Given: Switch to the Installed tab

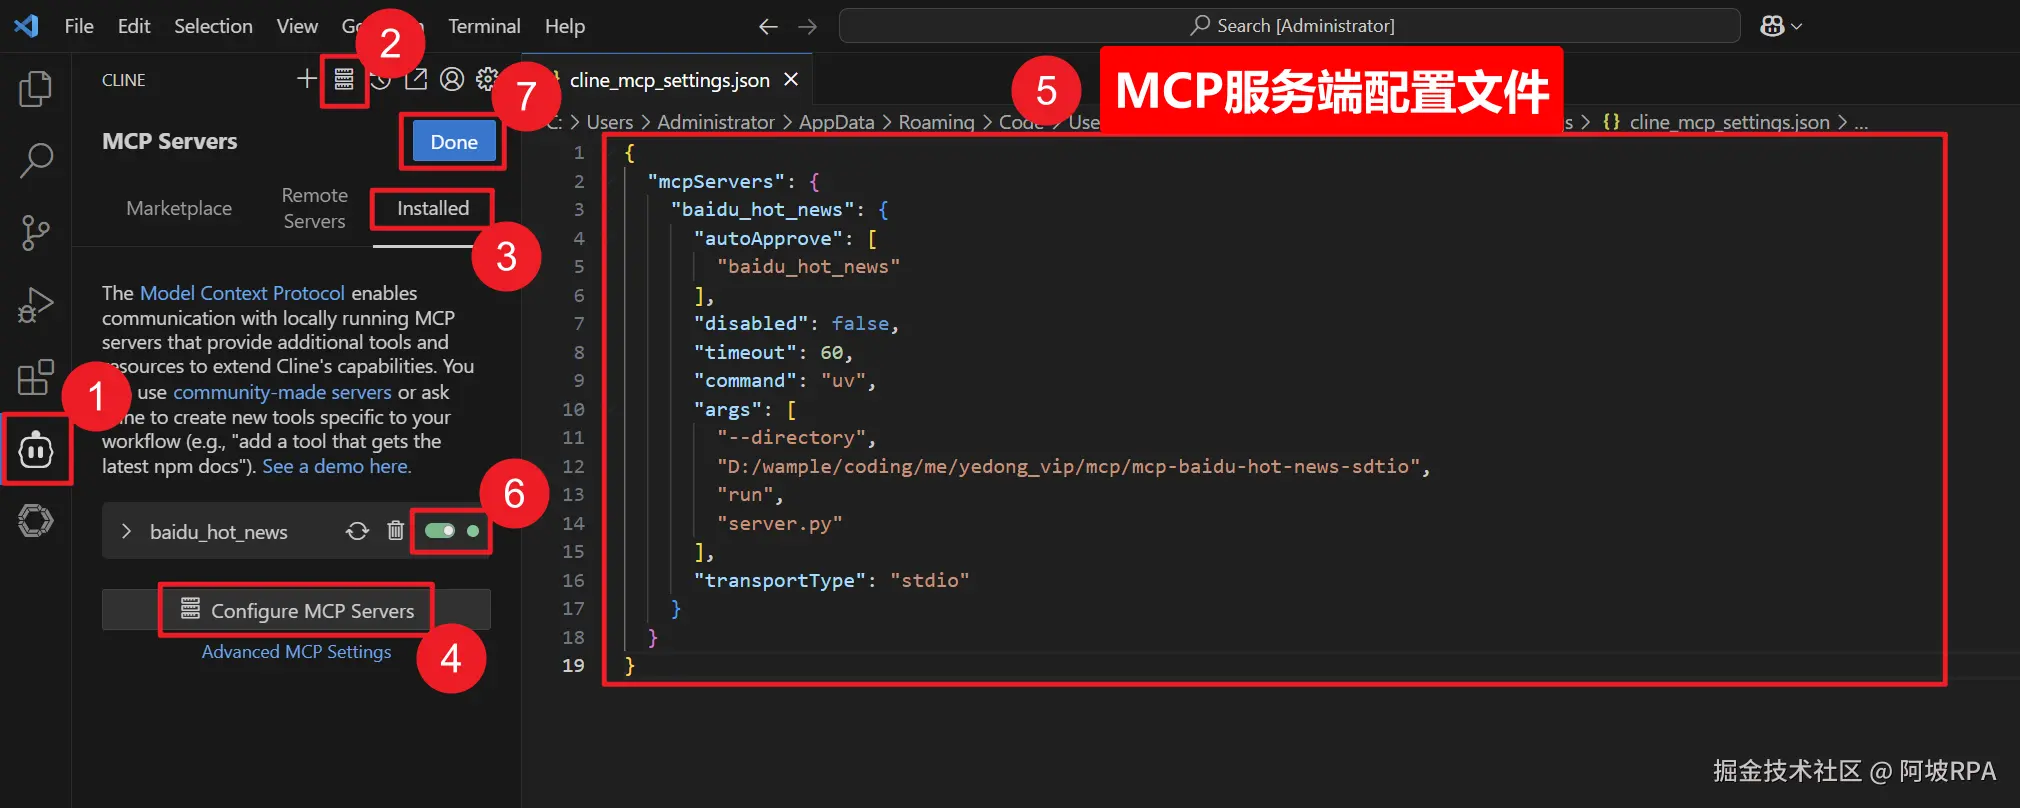Looking at the screenshot, I should (432, 208).
